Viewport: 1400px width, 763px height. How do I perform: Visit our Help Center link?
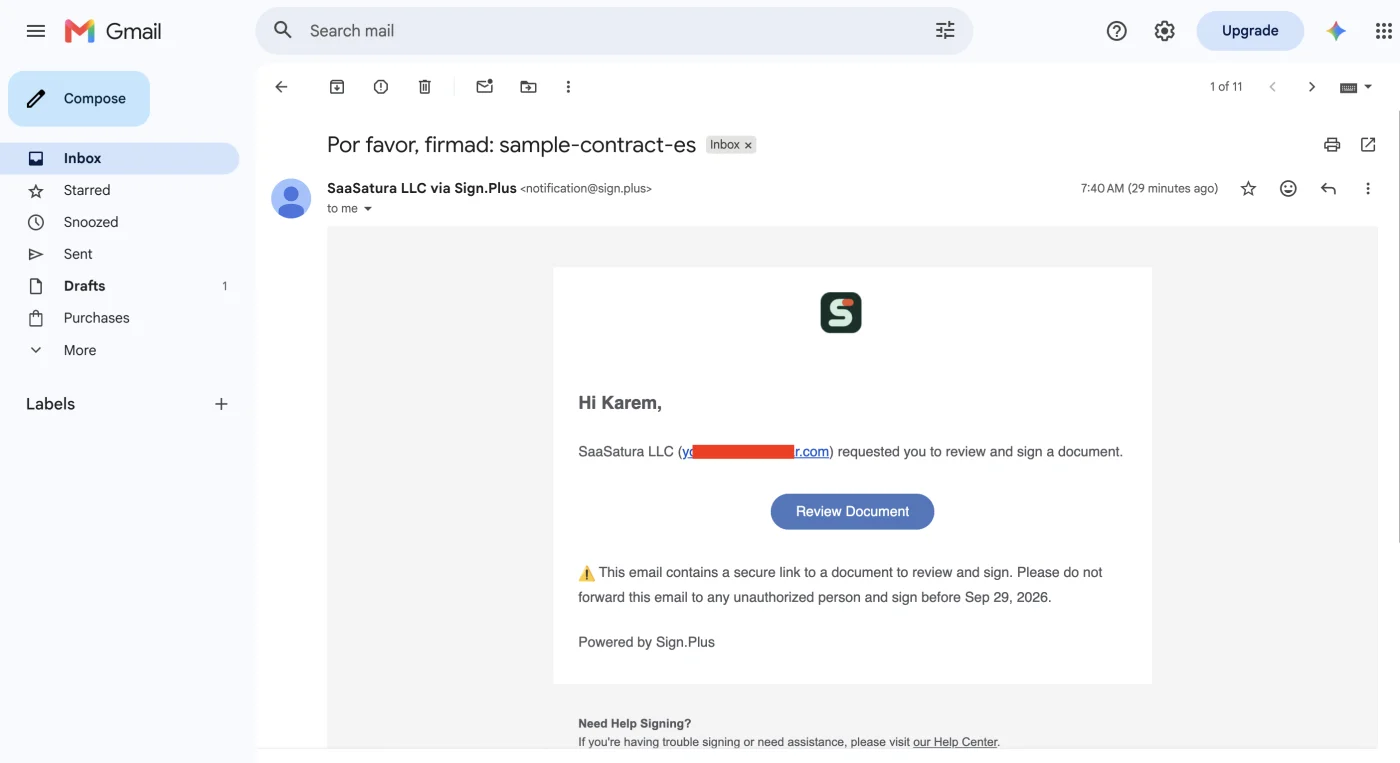coord(955,742)
